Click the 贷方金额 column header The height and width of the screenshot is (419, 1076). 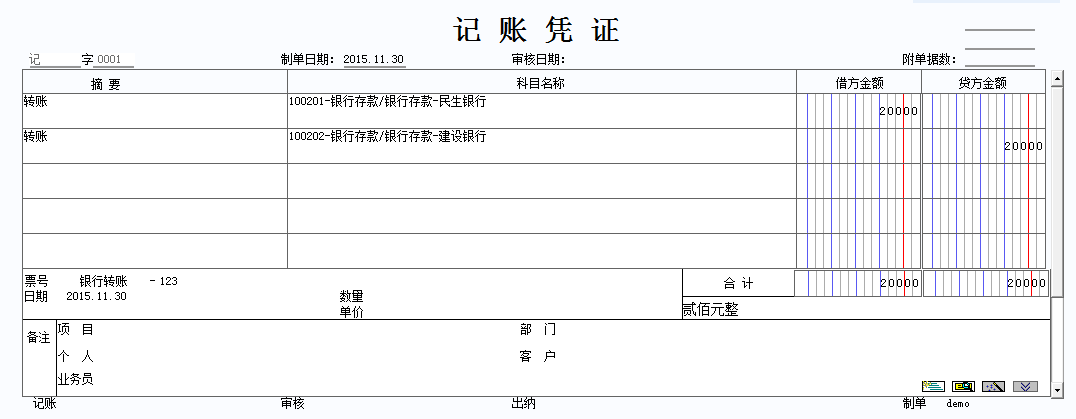point(983,84)
